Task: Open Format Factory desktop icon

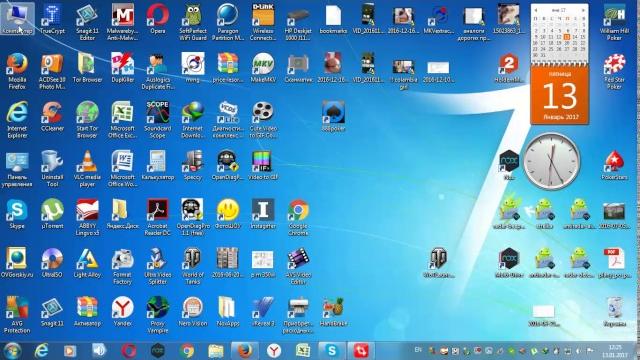Action: [x=122, y=266]
